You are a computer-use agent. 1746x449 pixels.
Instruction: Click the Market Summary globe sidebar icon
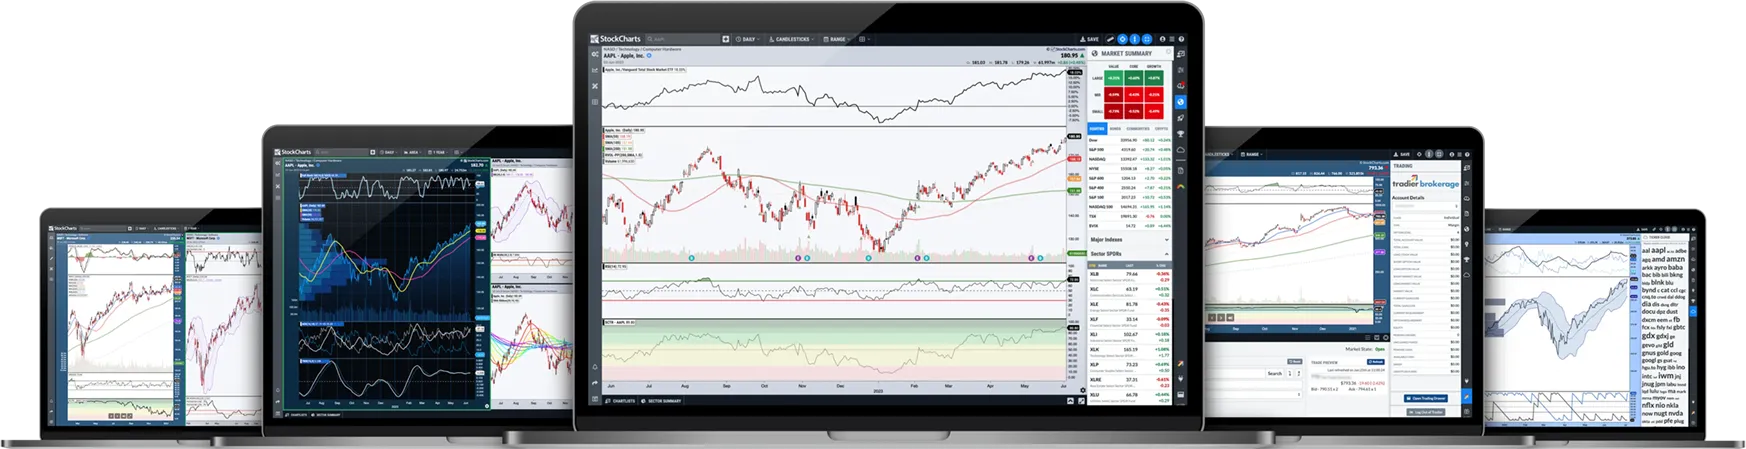point(1181,102)
